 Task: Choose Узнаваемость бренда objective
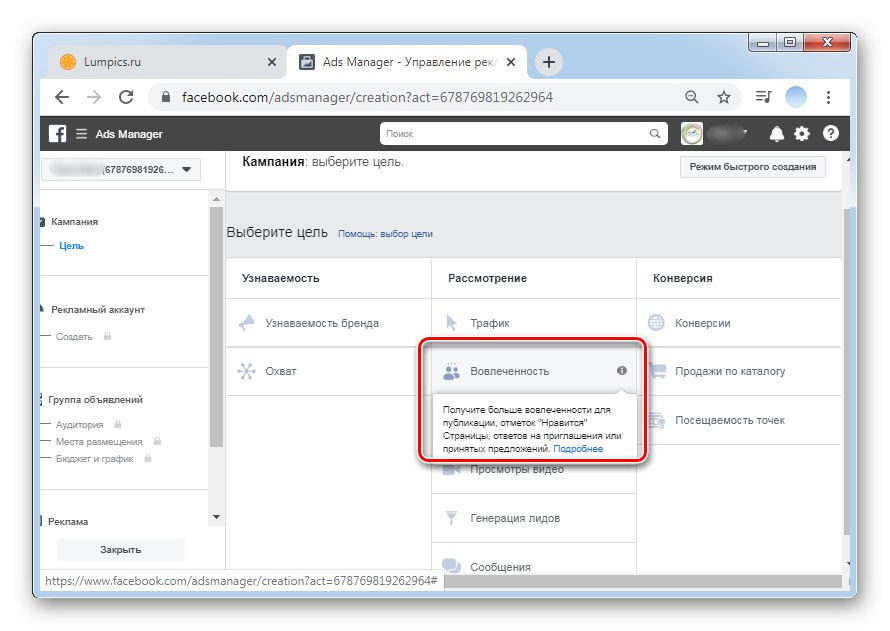pyautogui.click(x=329, y=323)
